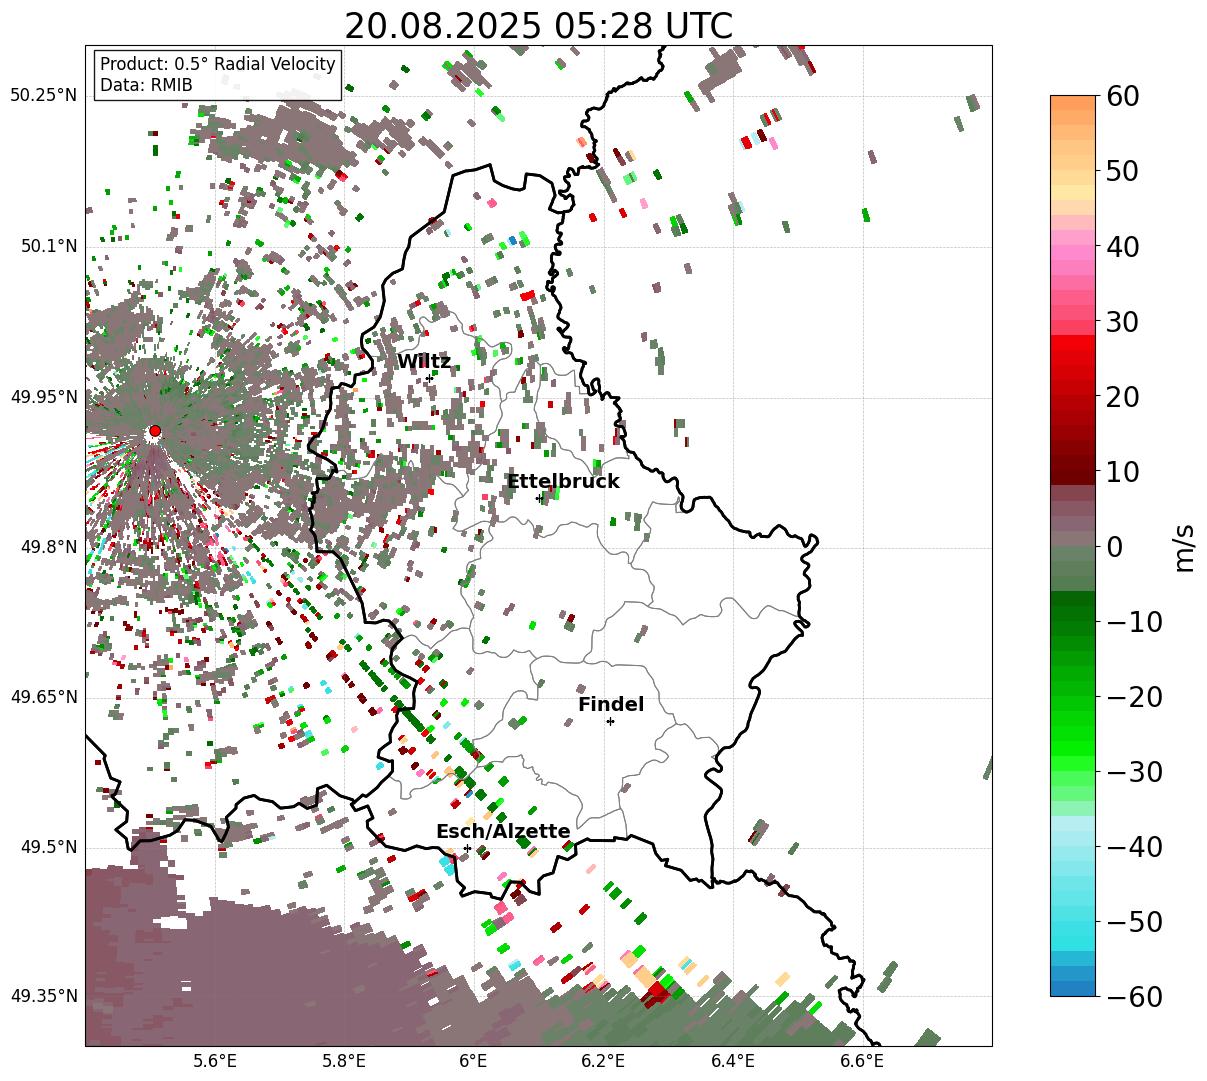Viewport: 1207px width, 1081px height.
Task: Click the Ettelbruck station cross marker
Action: pos(539,498)
